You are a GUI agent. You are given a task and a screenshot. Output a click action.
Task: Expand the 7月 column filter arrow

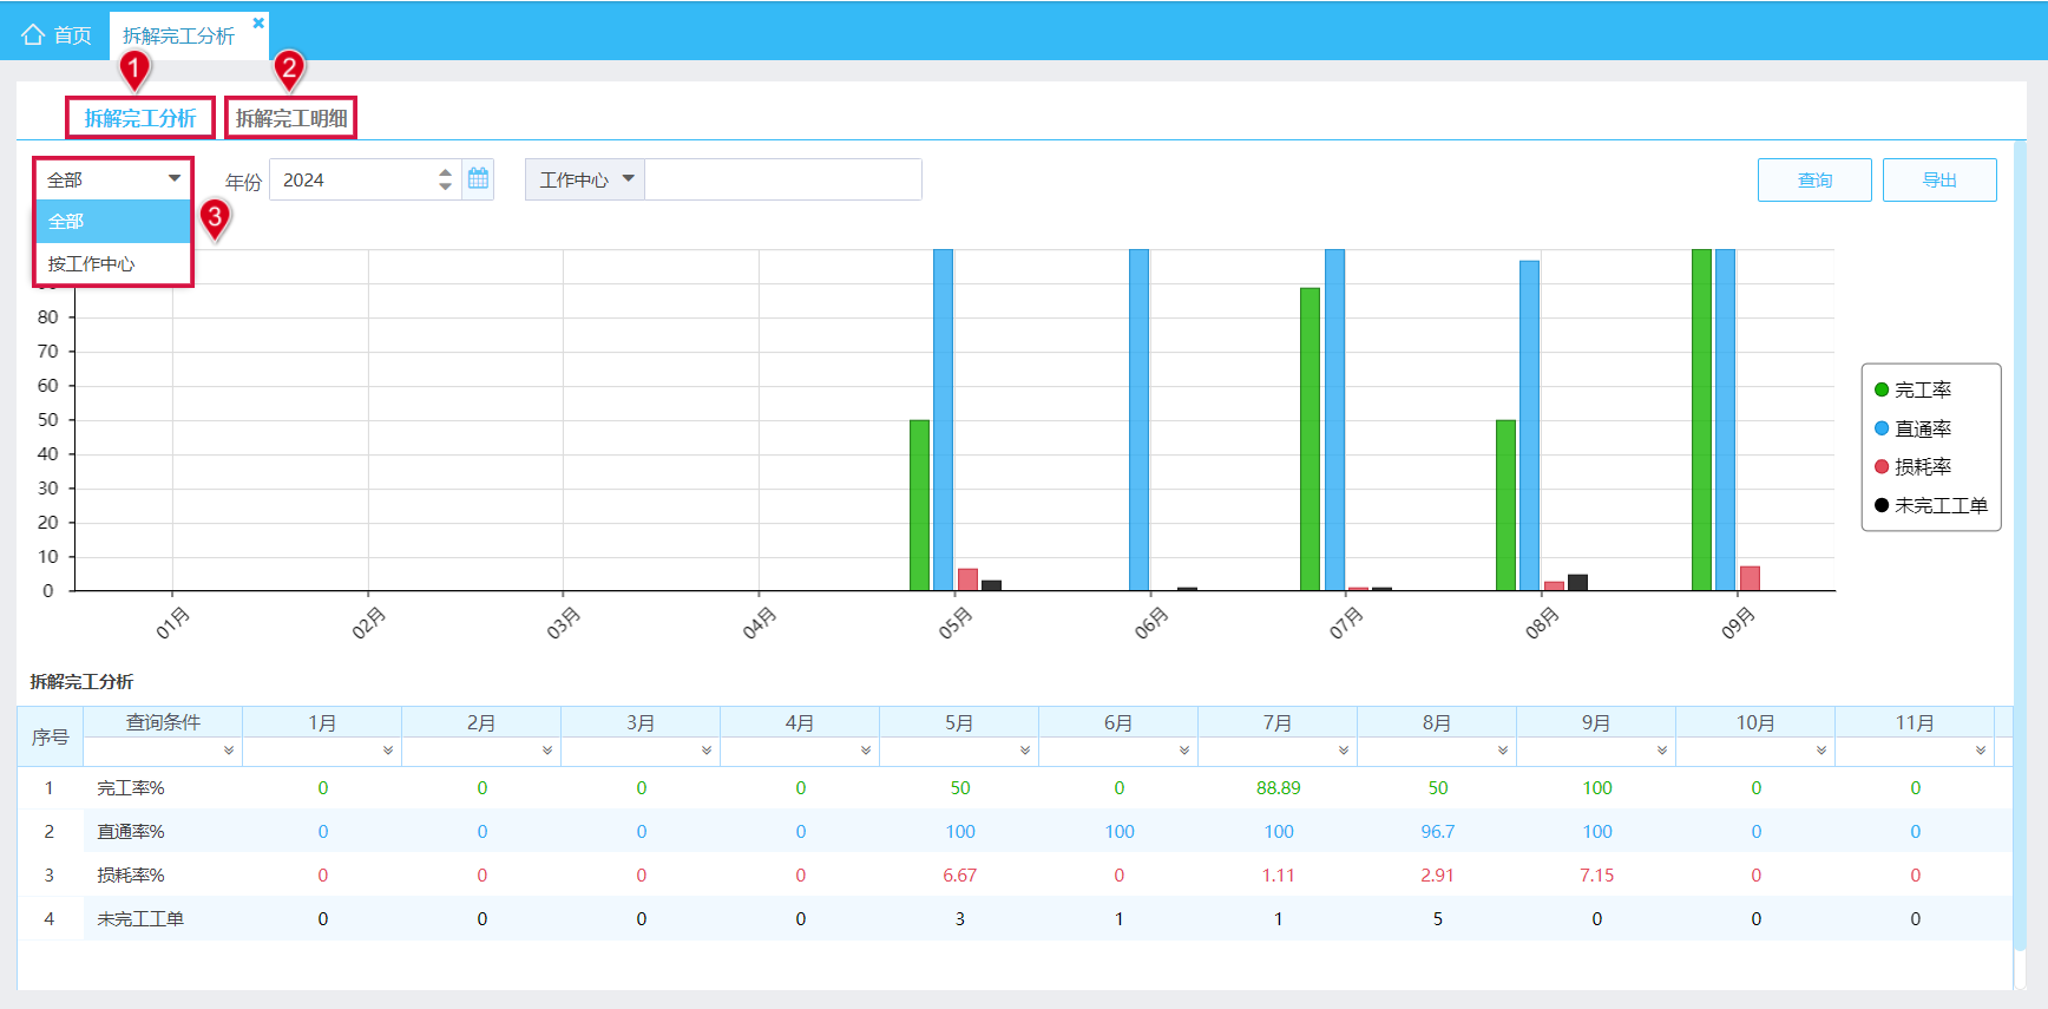click(x=1343, y=750)
